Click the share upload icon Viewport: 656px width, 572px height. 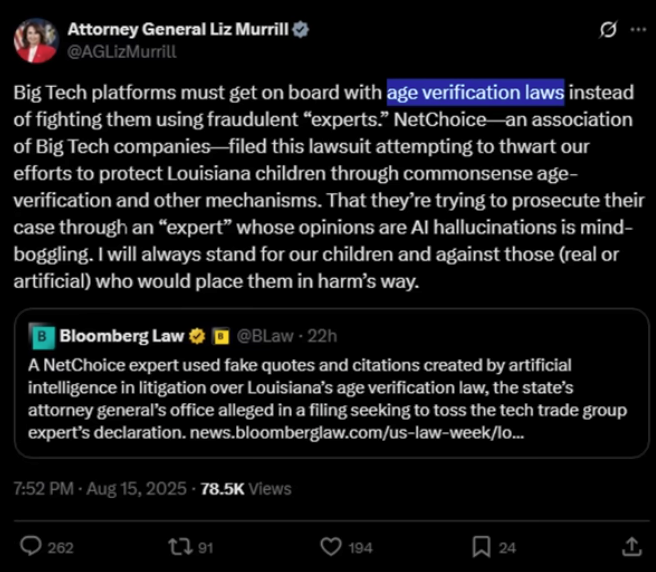[x=632, y=546]
